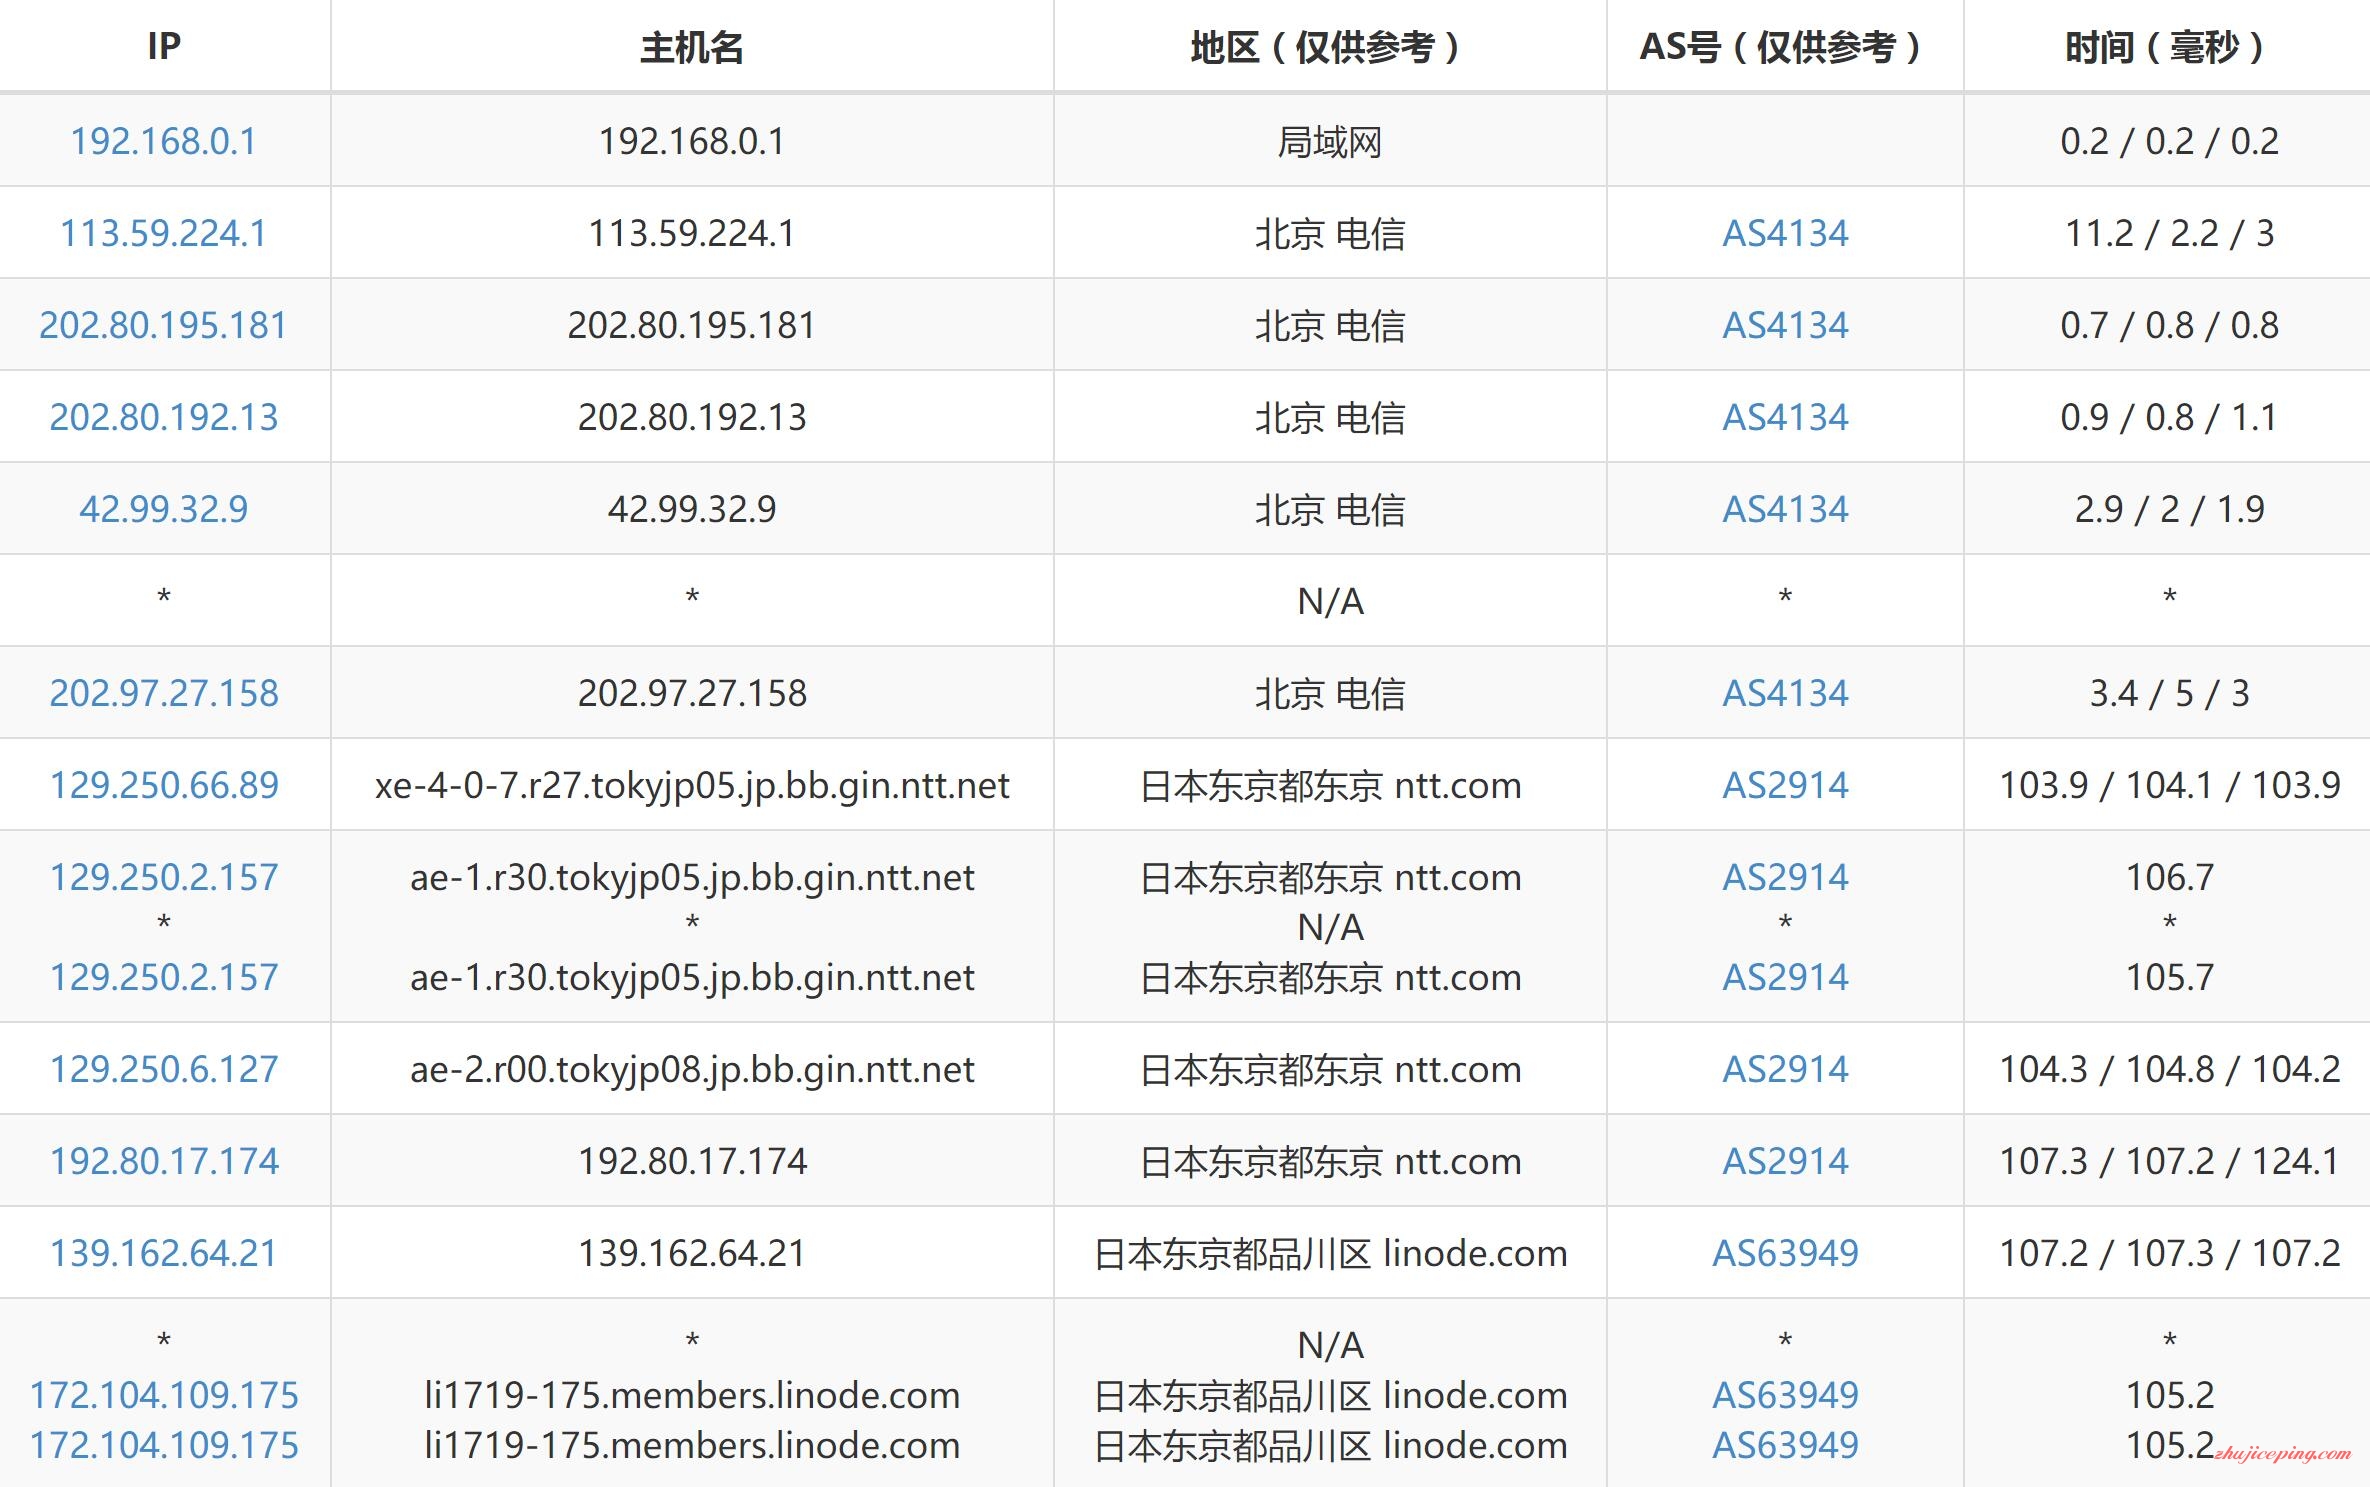The image size is (2370, 1487).
Task: Select 日本东京都东京 ntt.com in the 192.80.17.174 row
Action: (x=1330, y=1162)
